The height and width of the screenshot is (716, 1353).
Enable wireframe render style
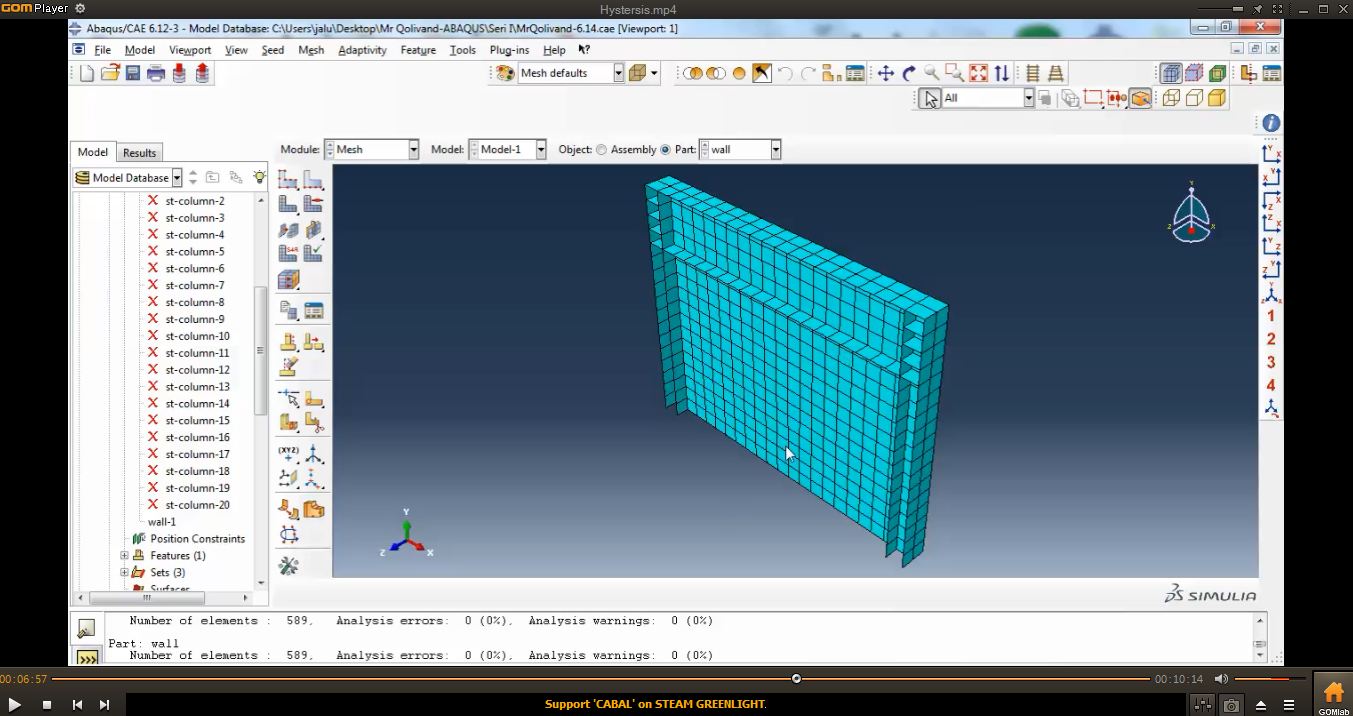(x=1170, y=98)
